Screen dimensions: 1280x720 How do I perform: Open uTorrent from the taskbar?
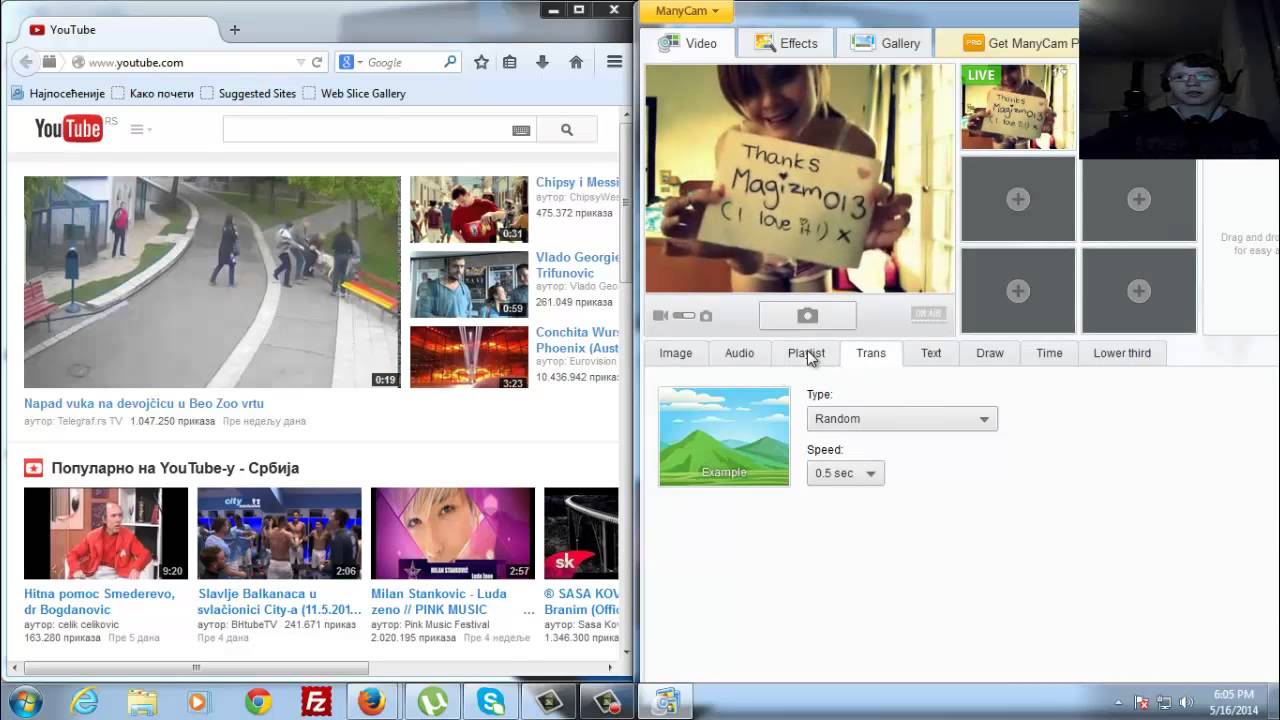433,702
